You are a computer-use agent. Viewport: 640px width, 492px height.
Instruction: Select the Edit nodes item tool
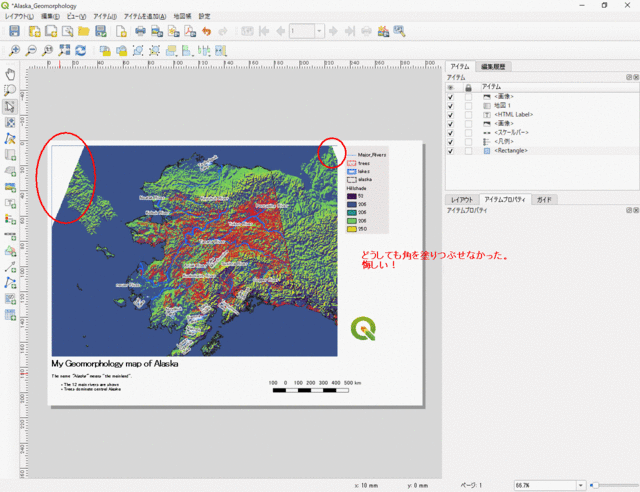pos(10,139)
